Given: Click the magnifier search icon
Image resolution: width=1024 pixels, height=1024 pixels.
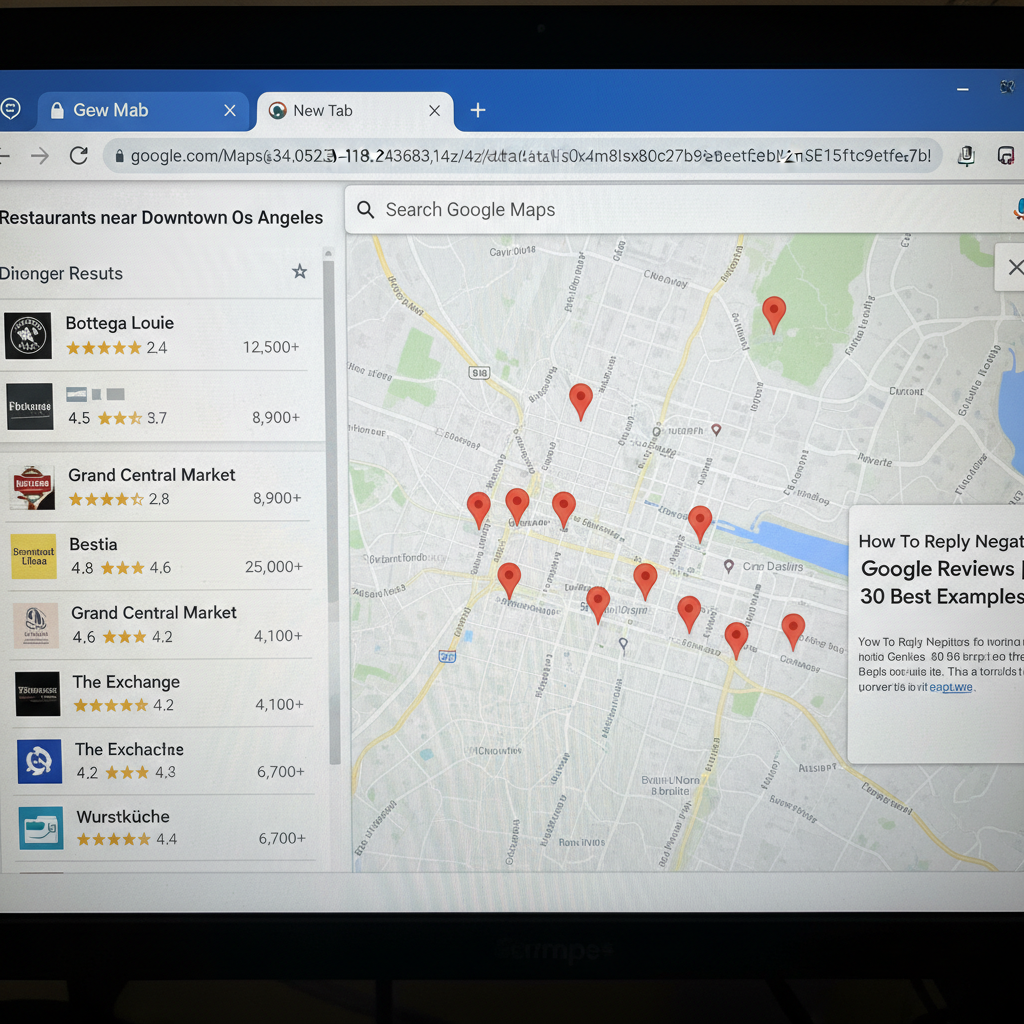Looking at the screenshot, I should tap(366, 210).
